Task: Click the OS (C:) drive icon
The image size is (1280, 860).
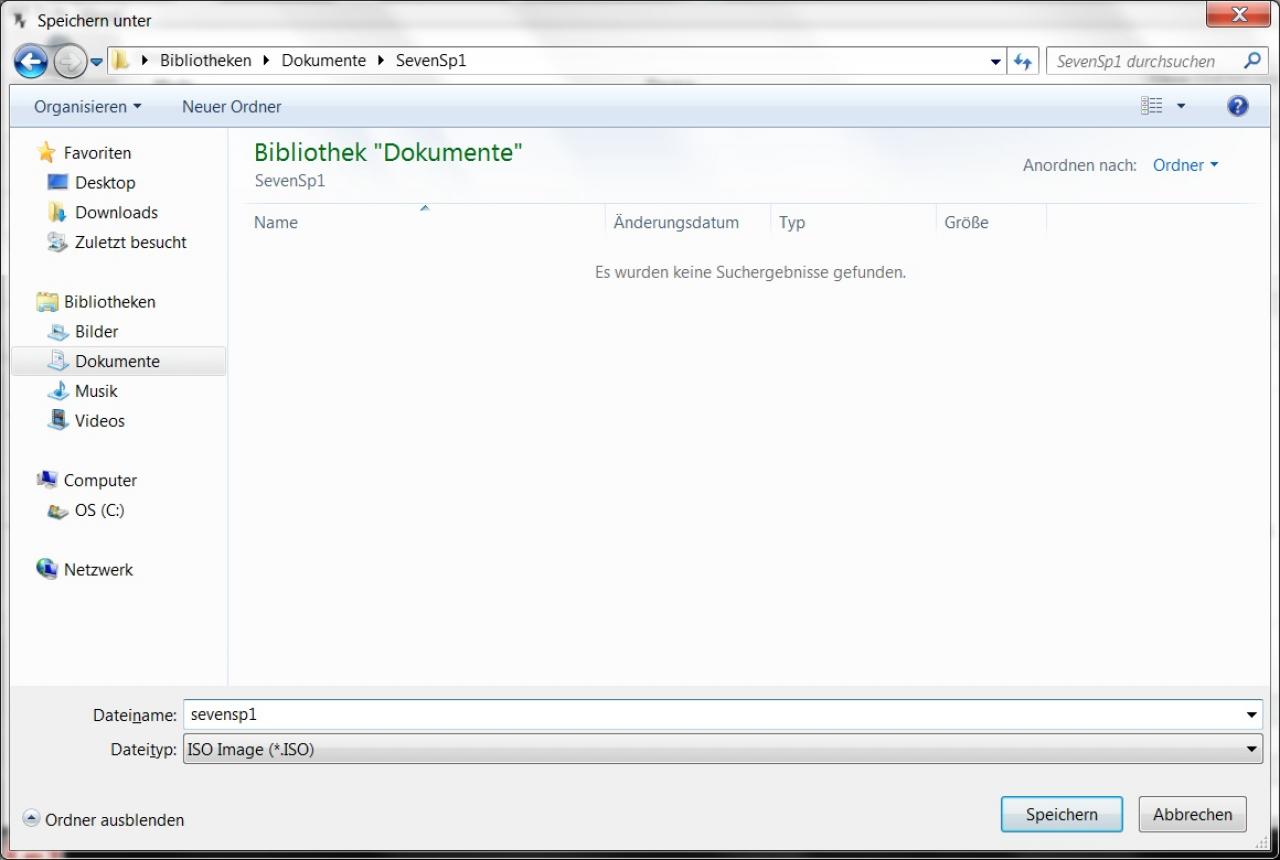Action: [x=58, y=511]
